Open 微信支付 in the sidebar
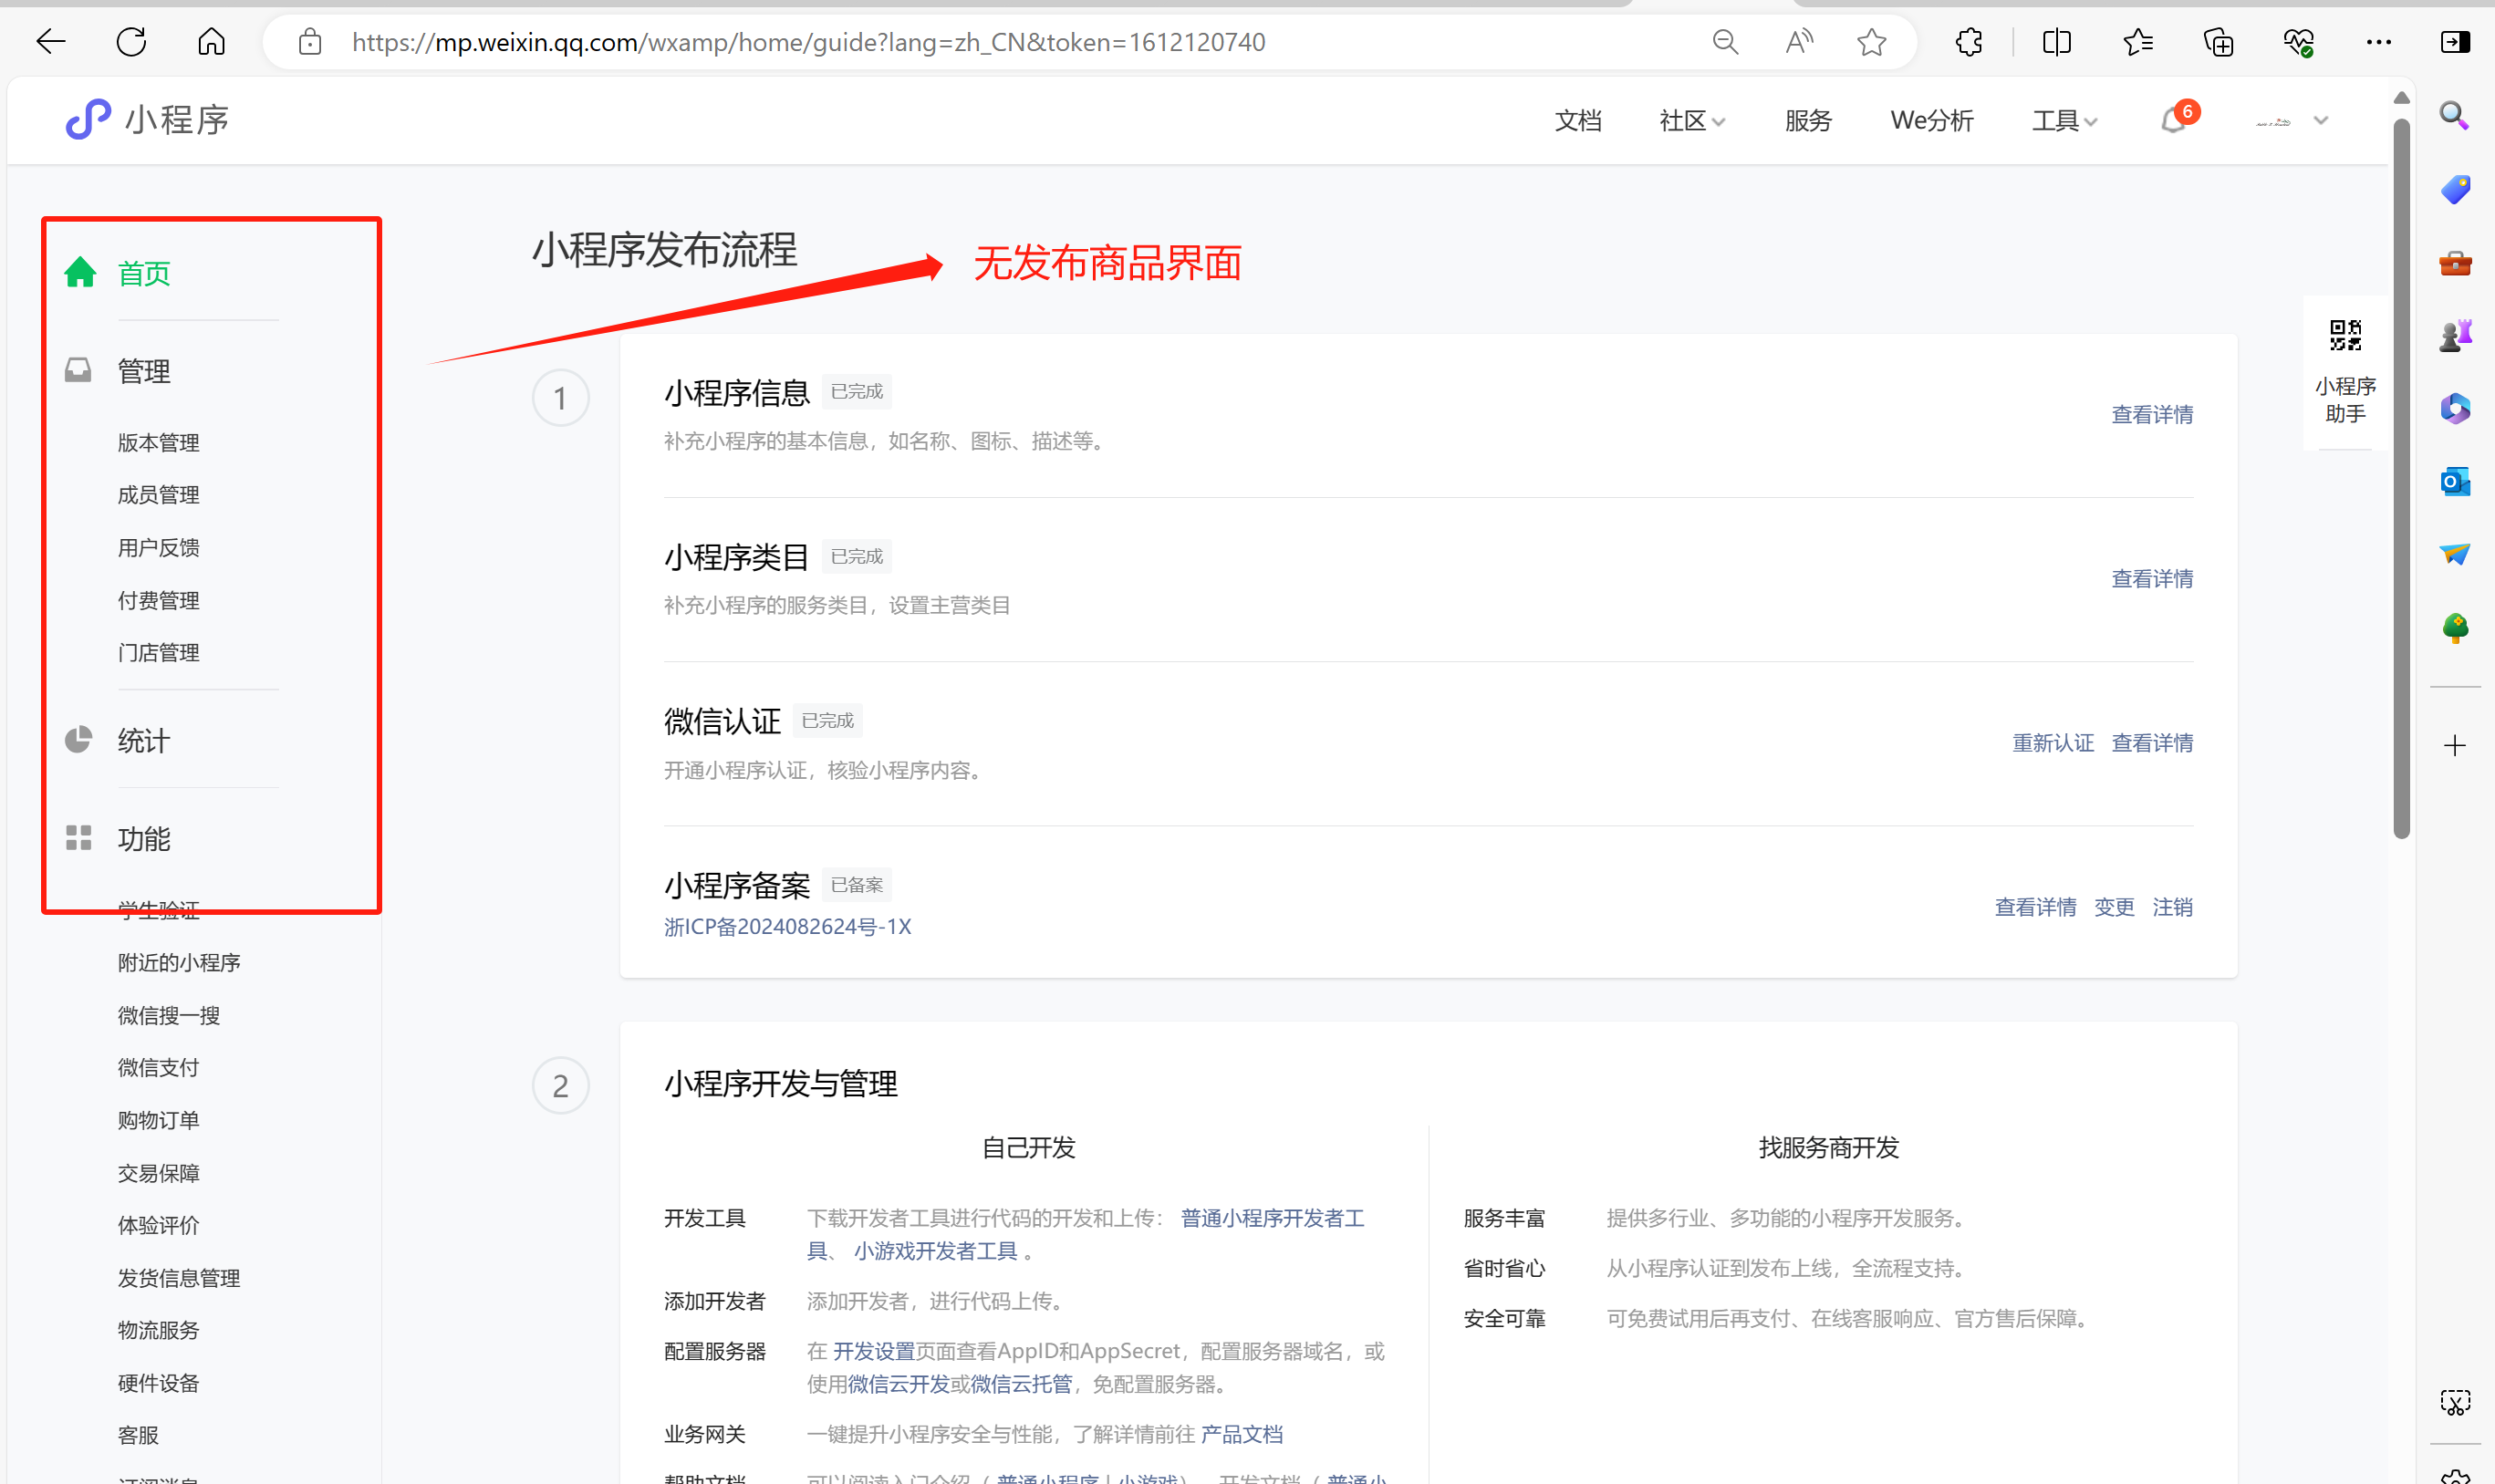The height and width of the screenshot is (1484, 2495). [x=158, y=1068]
